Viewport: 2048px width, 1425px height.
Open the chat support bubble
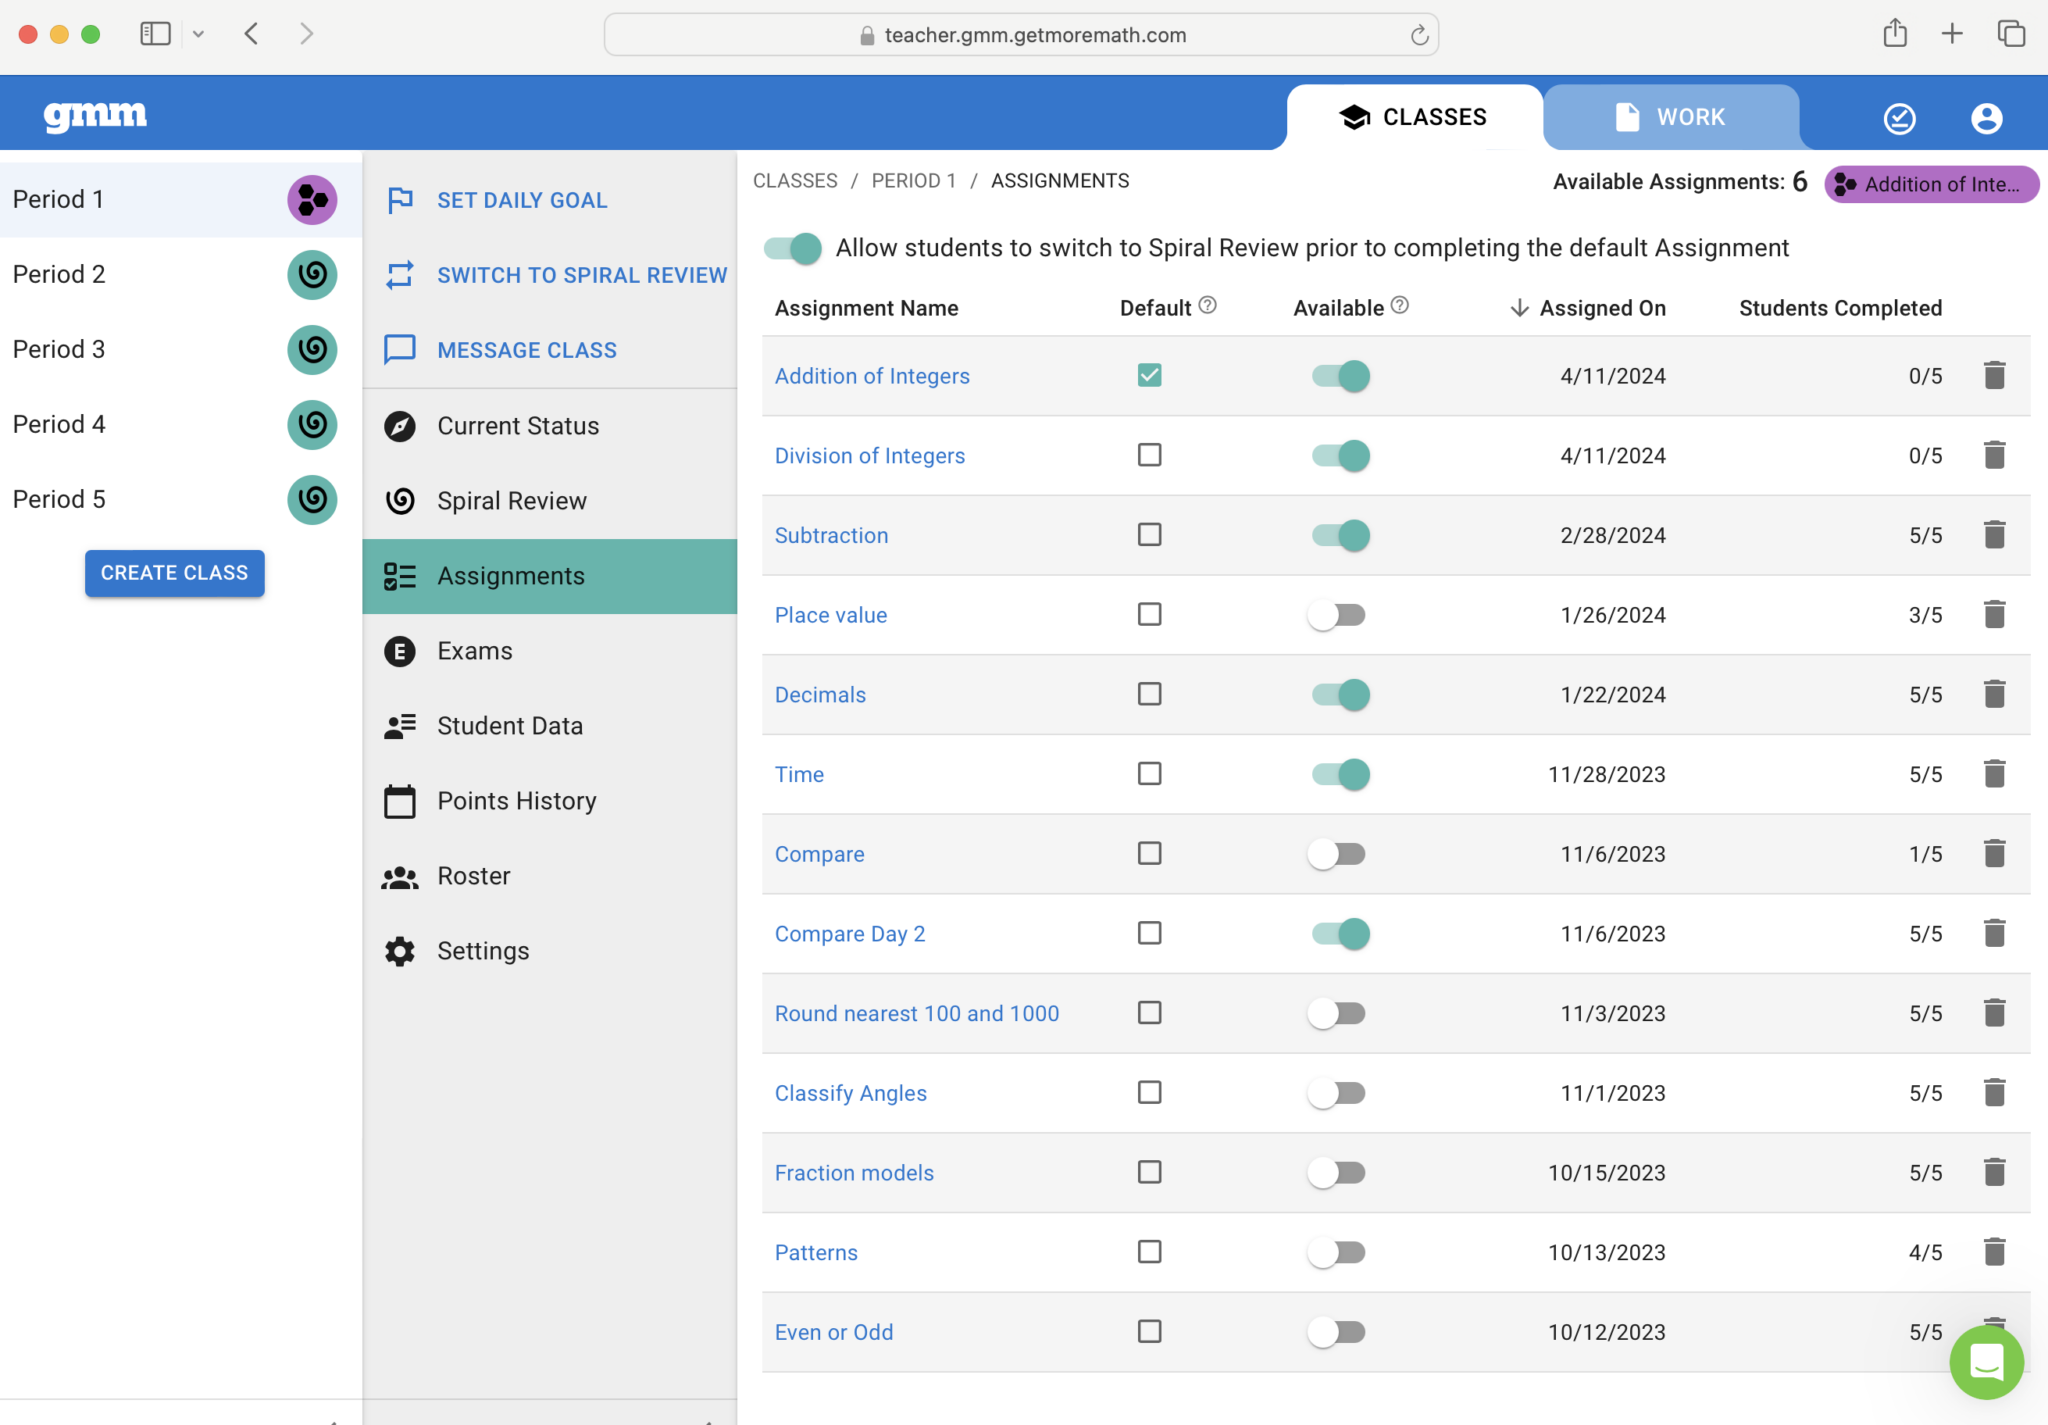tap(1986, 1361)
